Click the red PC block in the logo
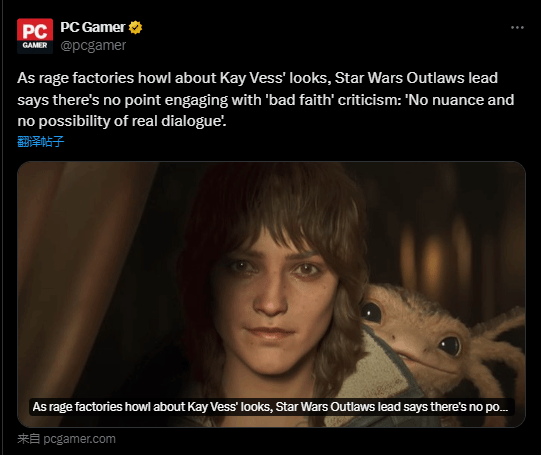 pos(35,30)
